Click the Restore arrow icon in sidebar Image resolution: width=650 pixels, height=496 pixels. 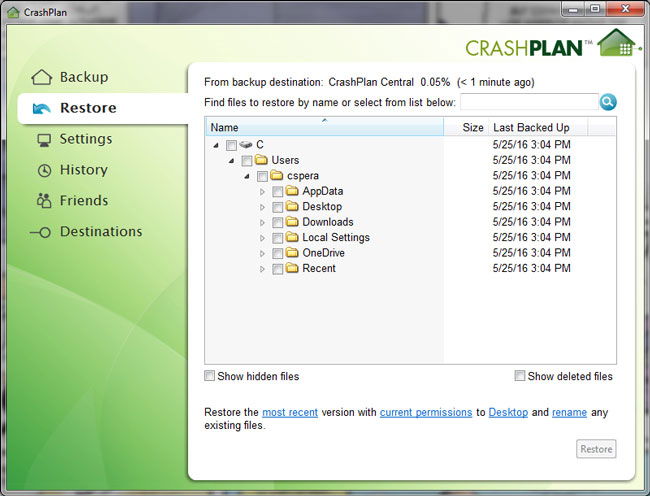41,109
